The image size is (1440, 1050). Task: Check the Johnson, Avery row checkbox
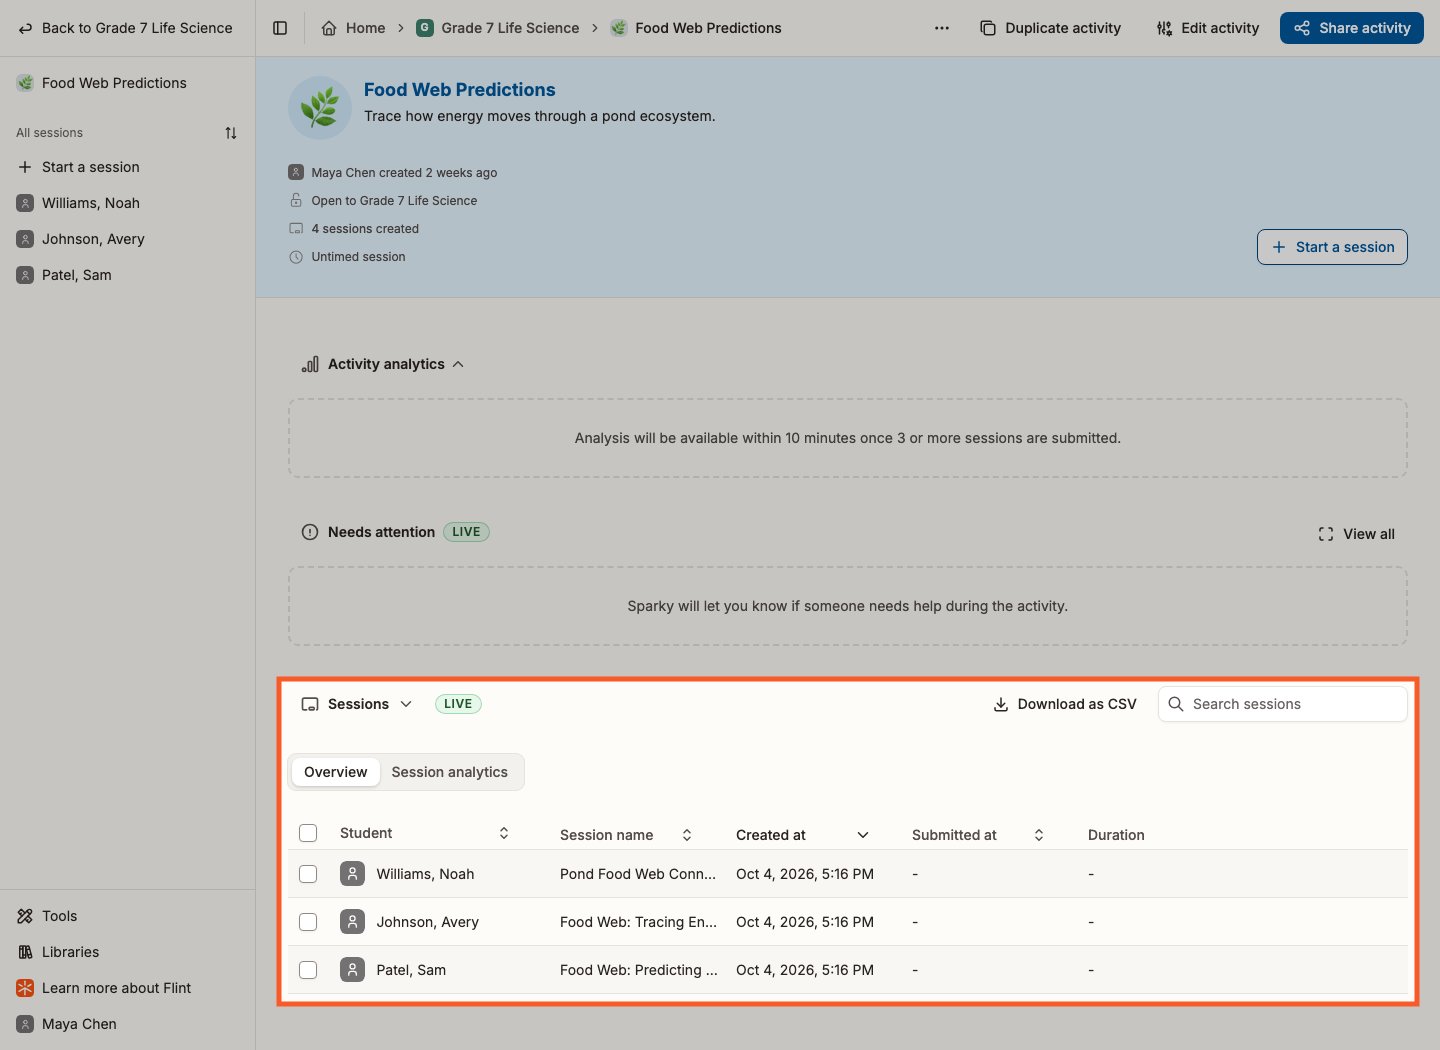[308, 922]
